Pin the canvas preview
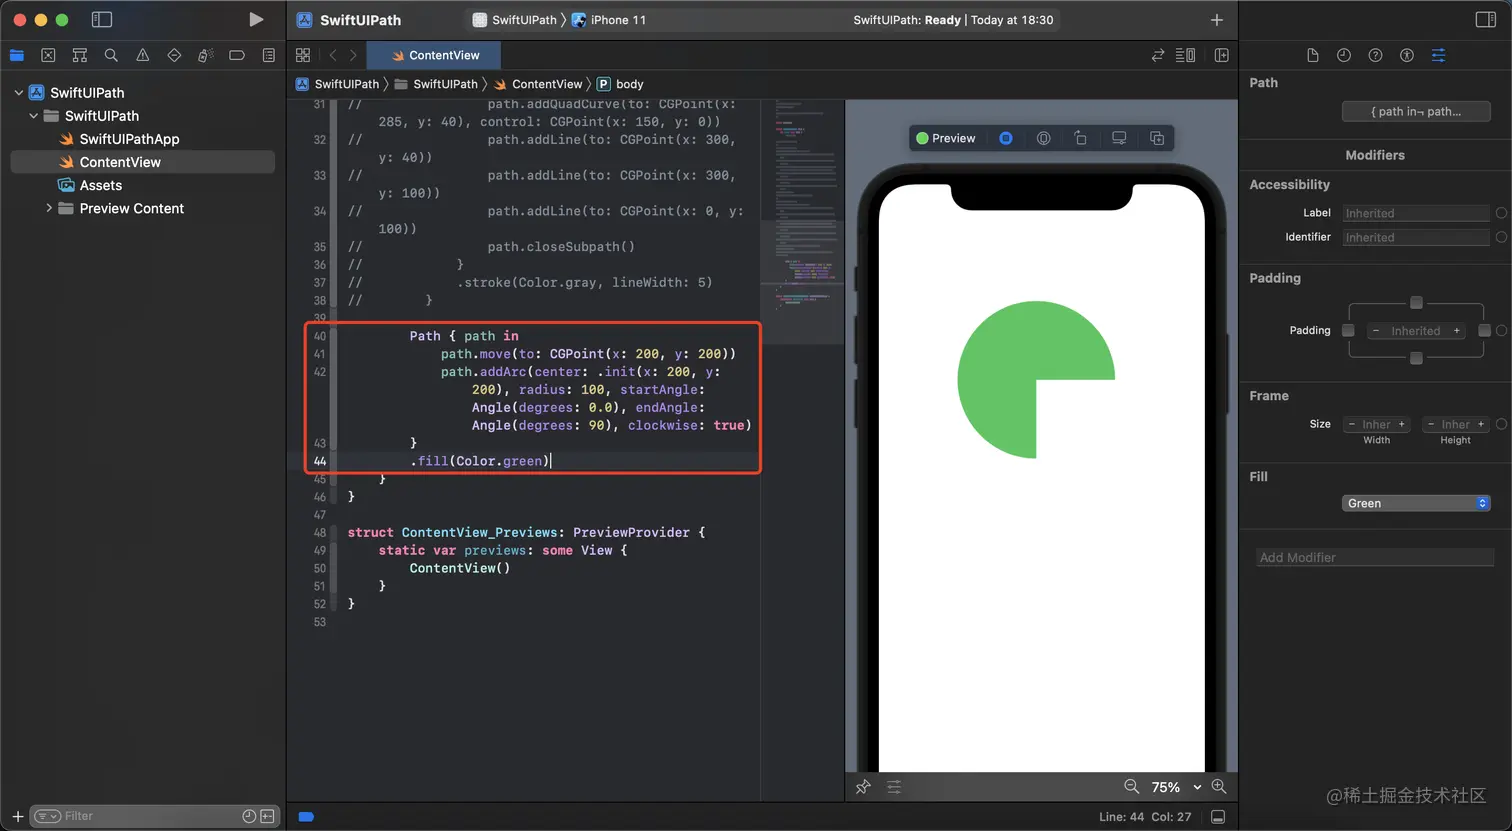This screenshot has width=1512, height=831. tap(863, 787)
